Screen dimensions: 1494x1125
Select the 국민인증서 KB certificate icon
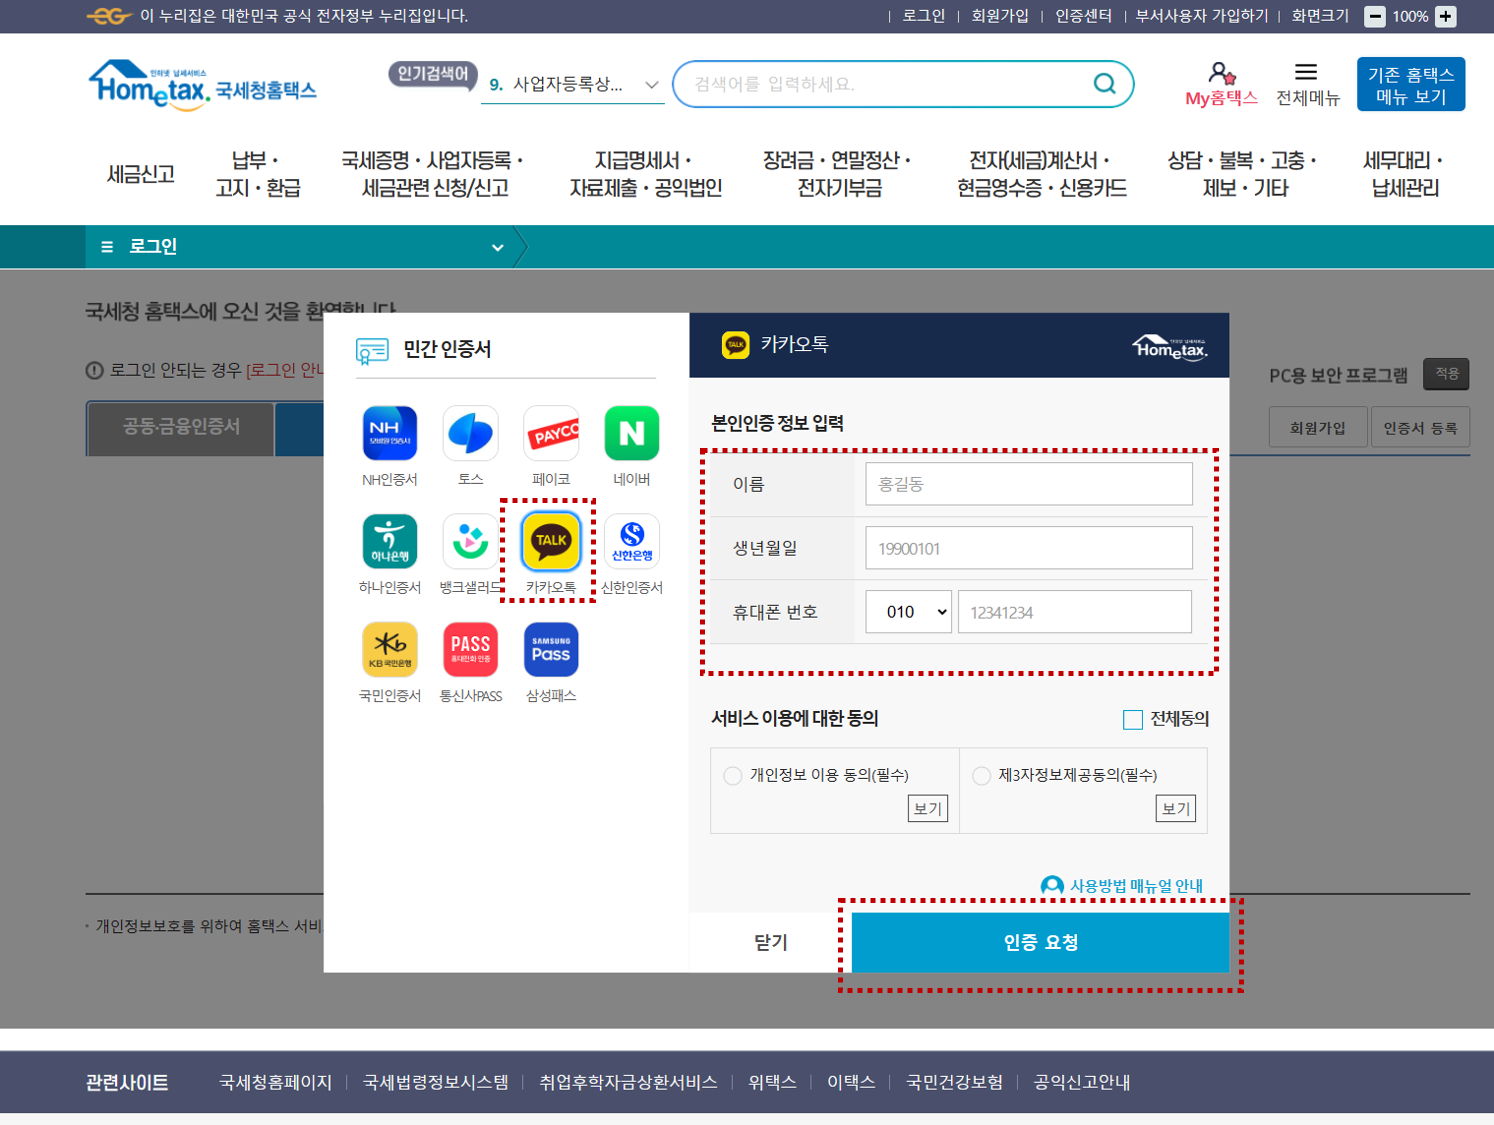click(x=390, y=649)
